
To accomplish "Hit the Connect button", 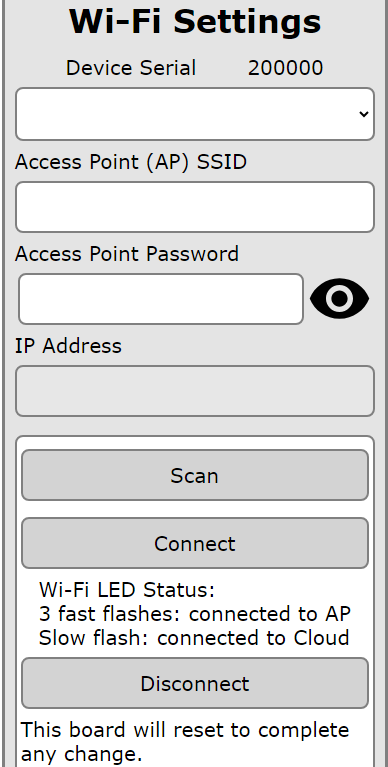I will 195,543.
